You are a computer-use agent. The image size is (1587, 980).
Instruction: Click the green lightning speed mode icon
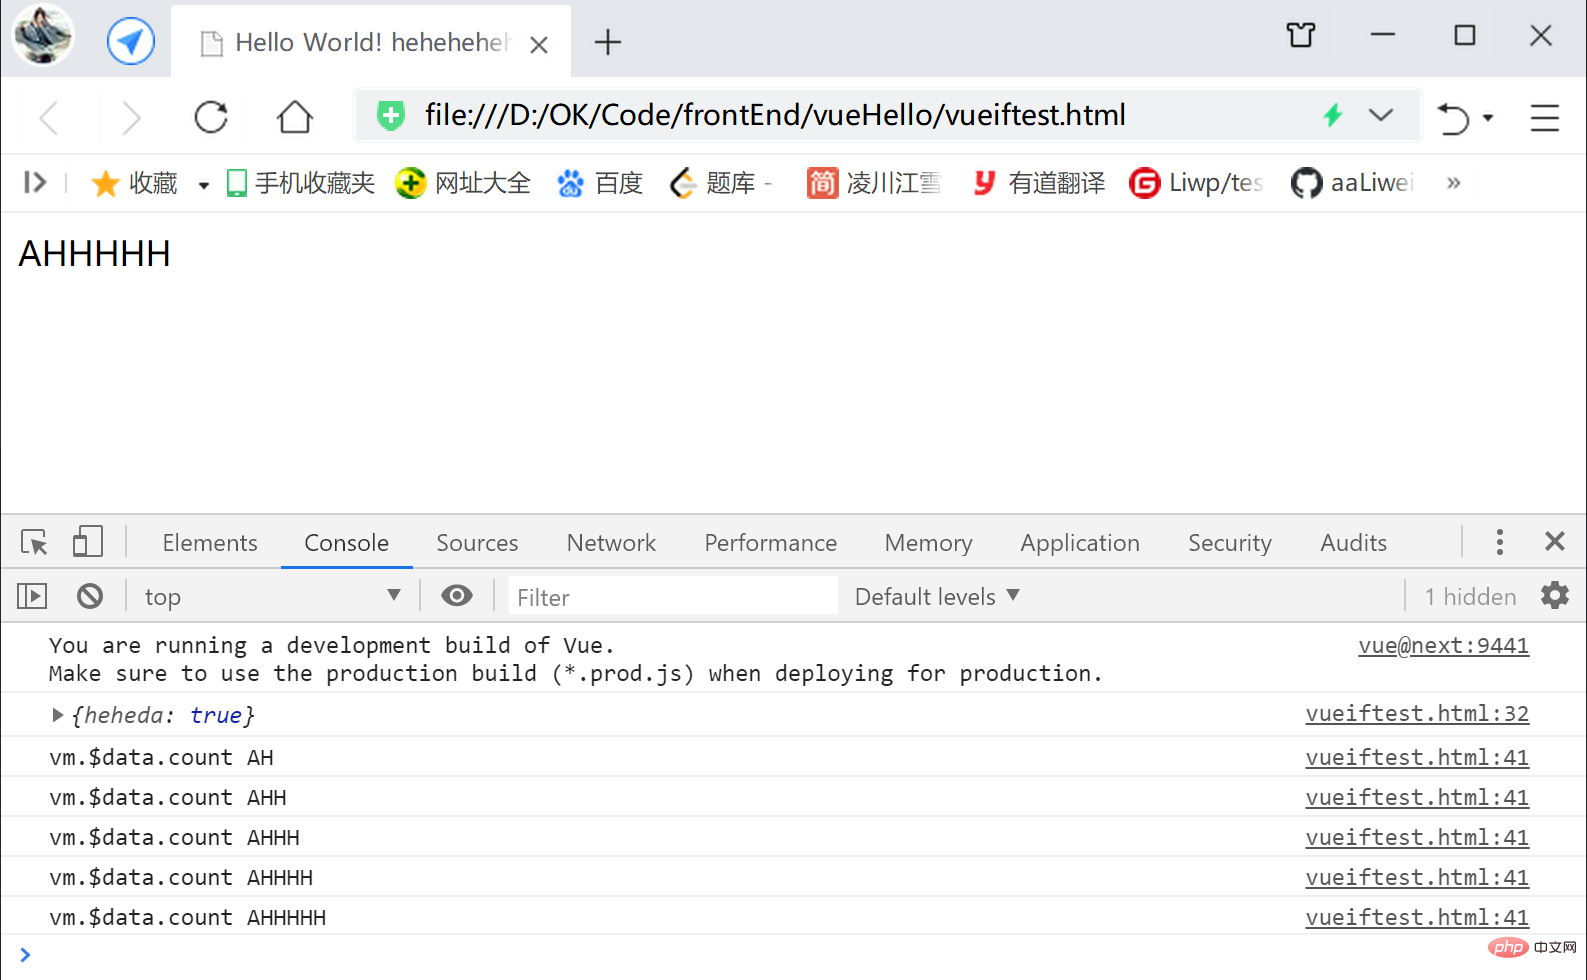(1333, 115)
